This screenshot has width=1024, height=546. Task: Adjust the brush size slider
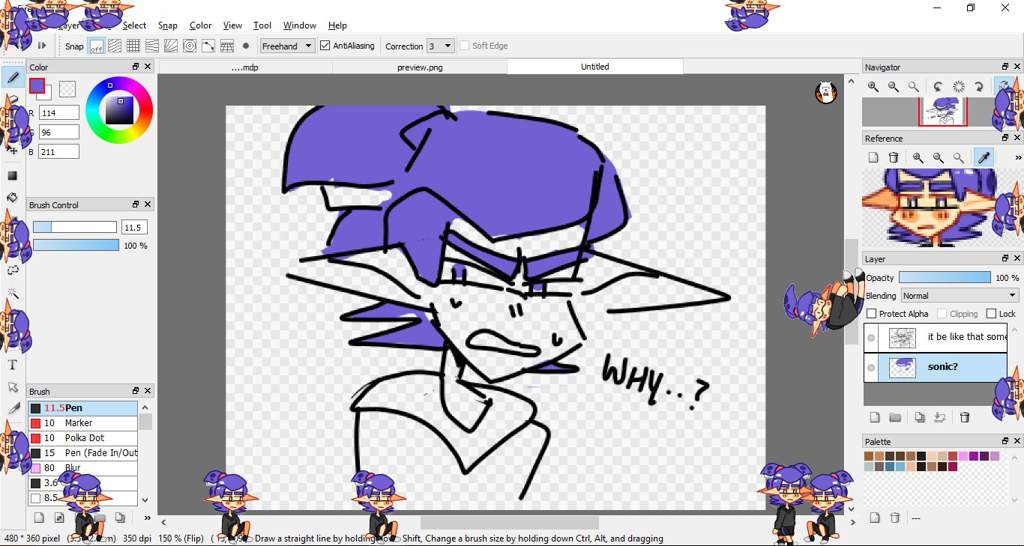(x=74, y=227)
